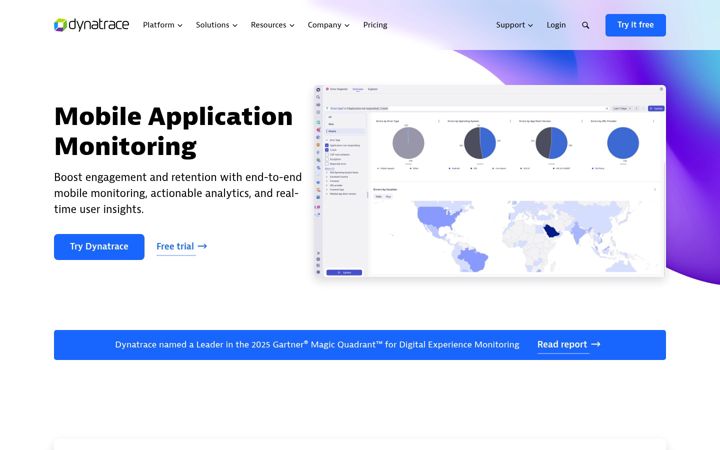The height and width of the screenshot is (450, 720).
Task: Click the dashboard screenshot with world map
Action: (x=490, y=181)
